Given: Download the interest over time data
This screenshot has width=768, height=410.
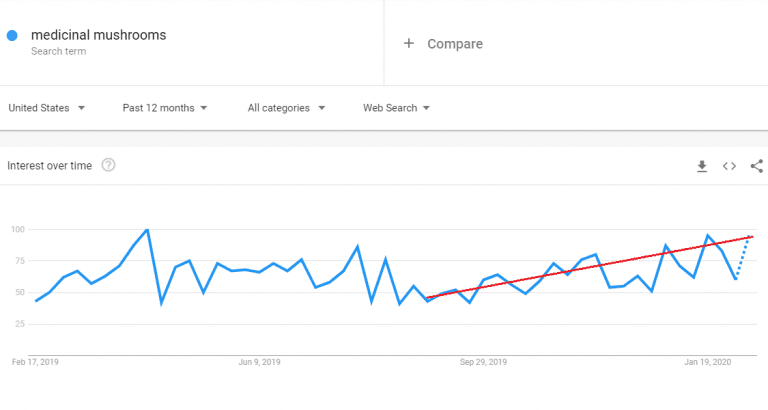Looking at the screenshot, I should pyautogui.click(x=702, y=166).
